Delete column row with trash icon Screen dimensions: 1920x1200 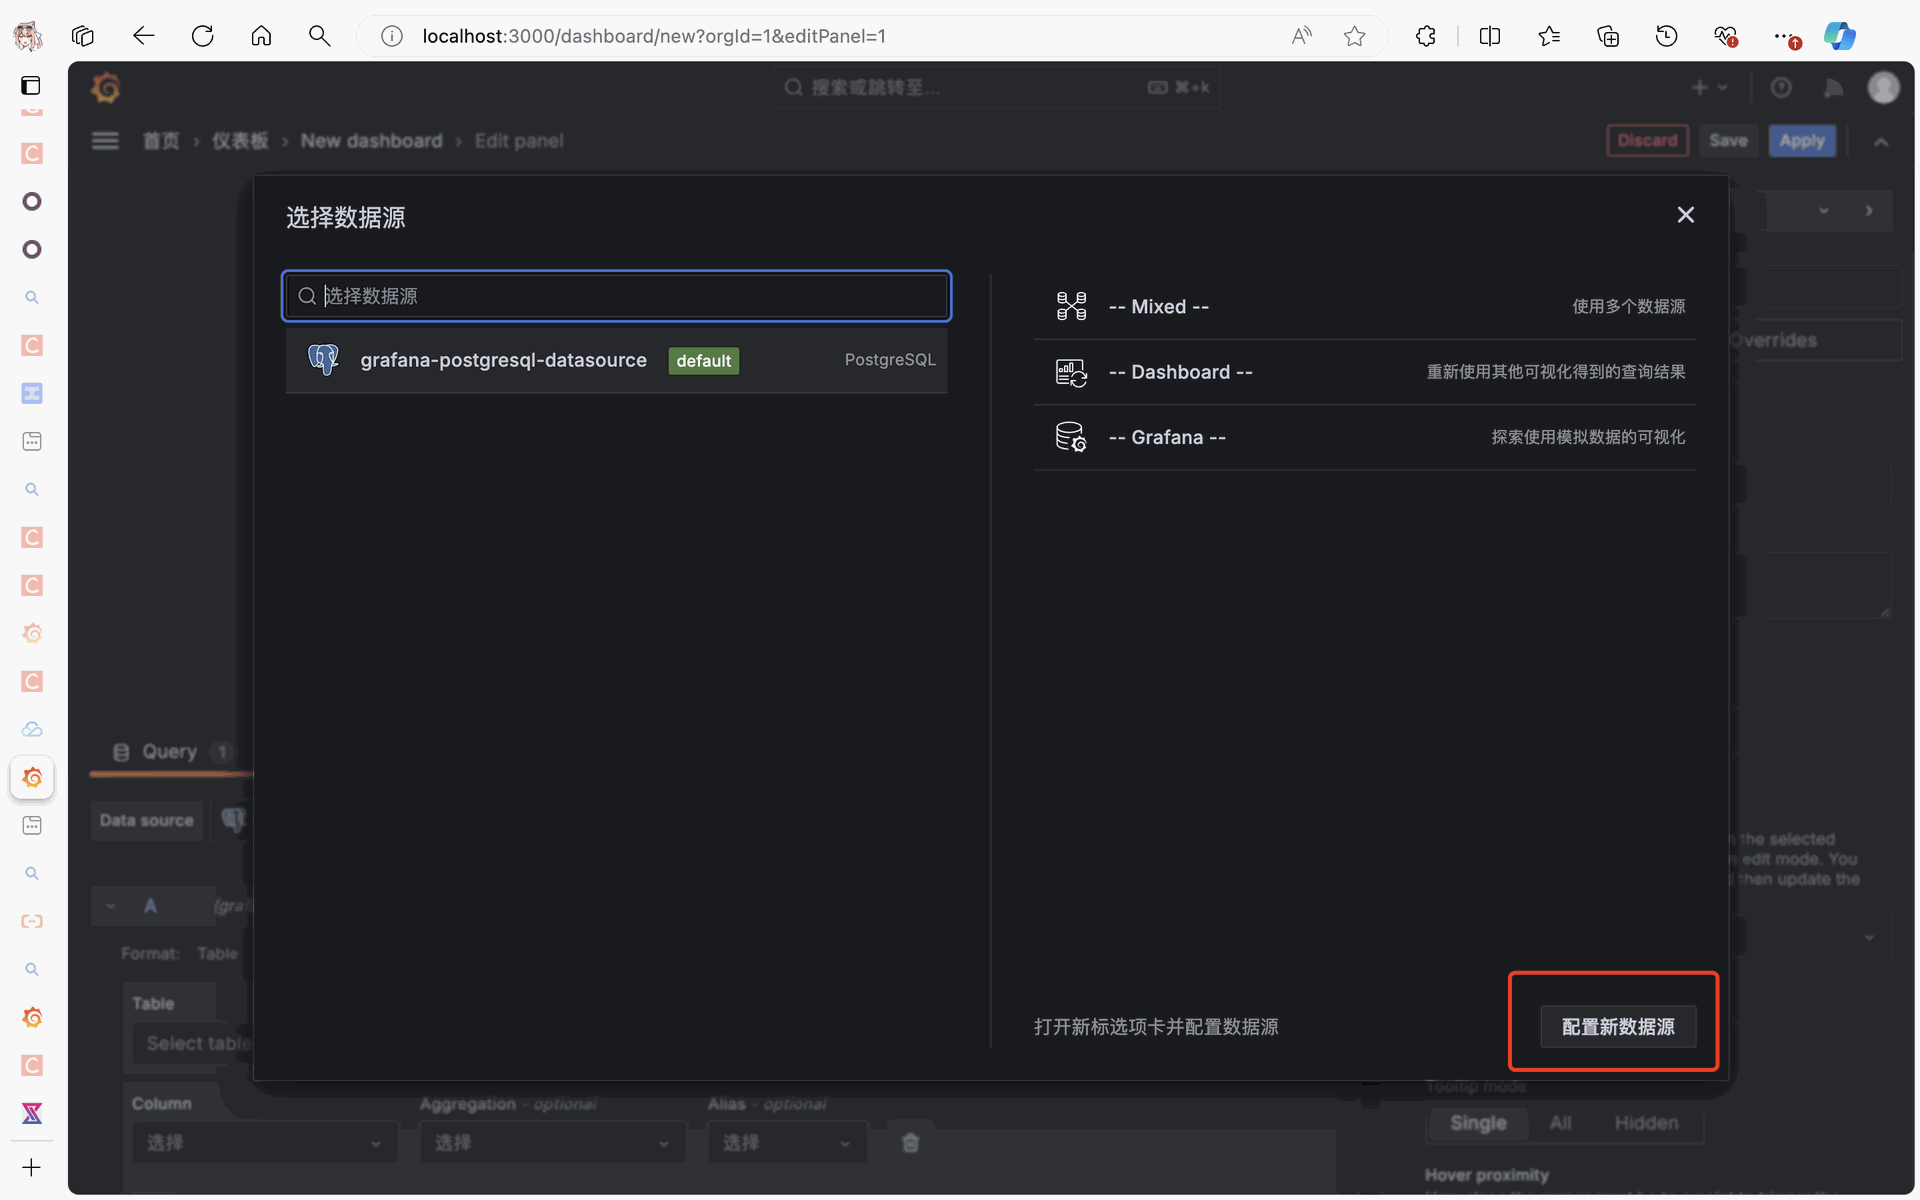910,1143
